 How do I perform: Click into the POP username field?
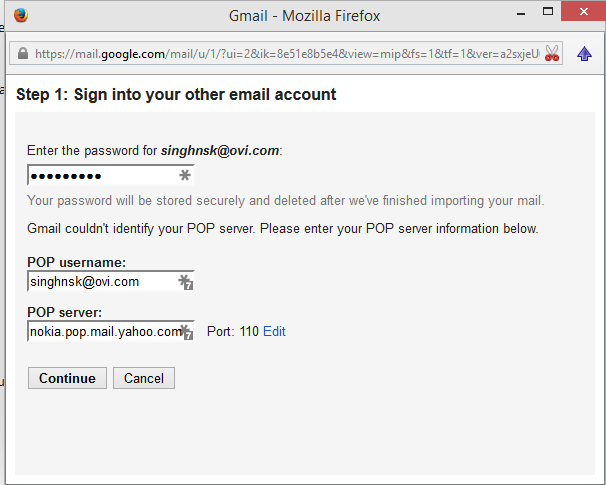[111, 281]
